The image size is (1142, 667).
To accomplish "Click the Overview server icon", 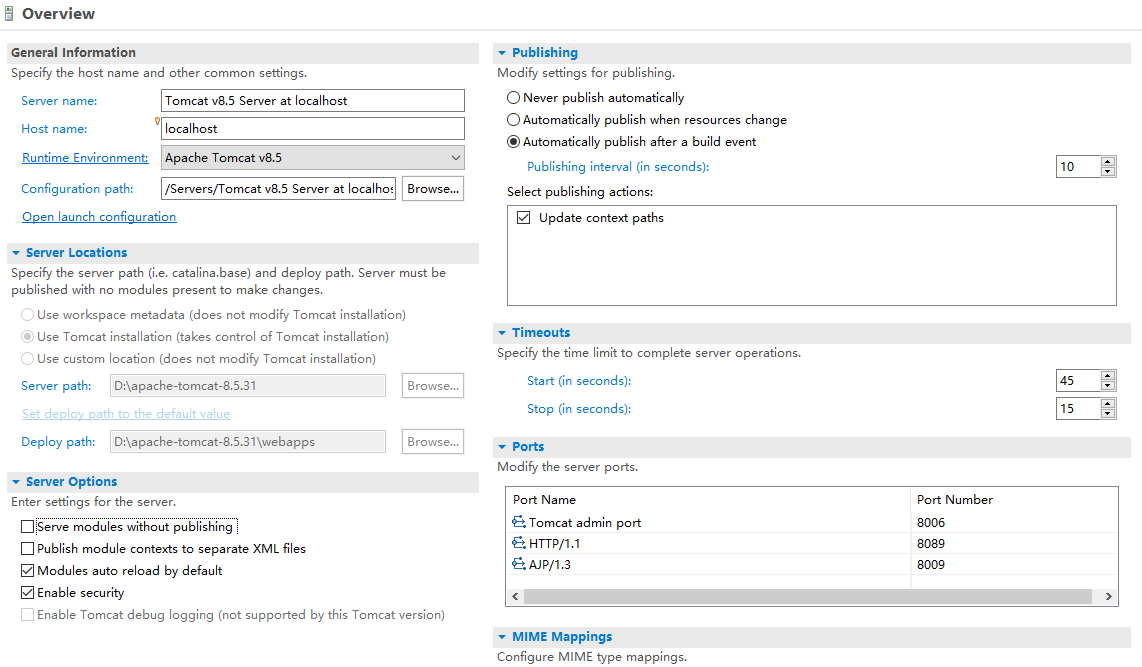I will (9, 14).
